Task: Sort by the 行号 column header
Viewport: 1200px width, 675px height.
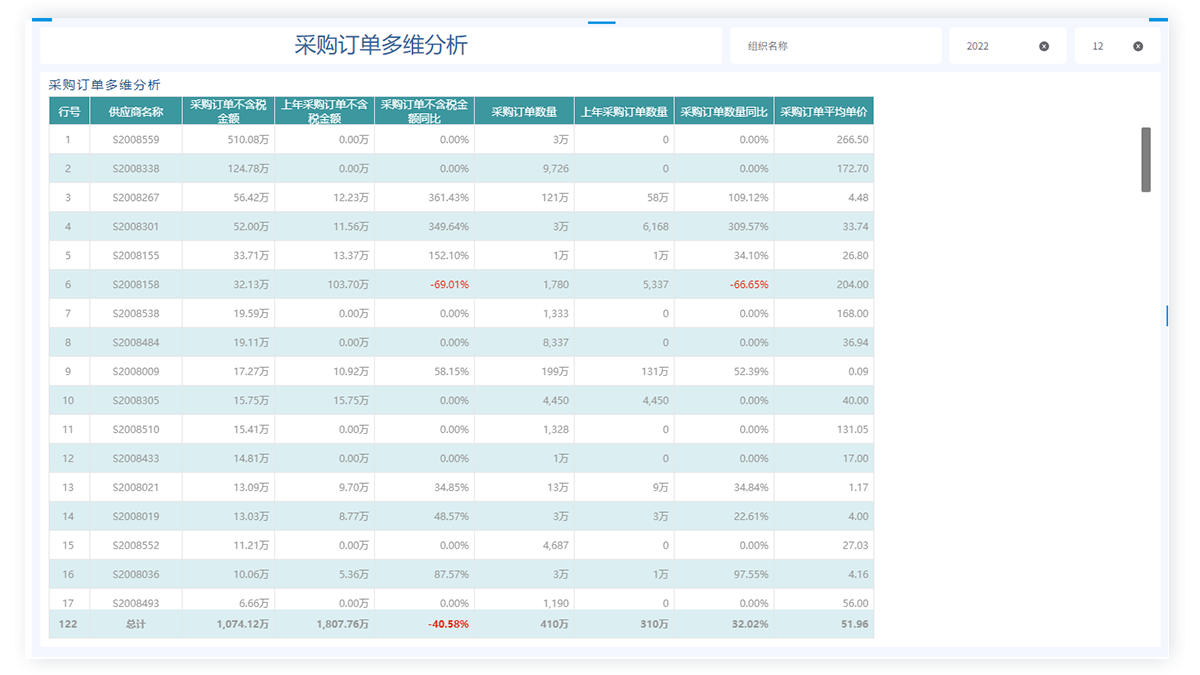Action: click(x=69, y=111)
